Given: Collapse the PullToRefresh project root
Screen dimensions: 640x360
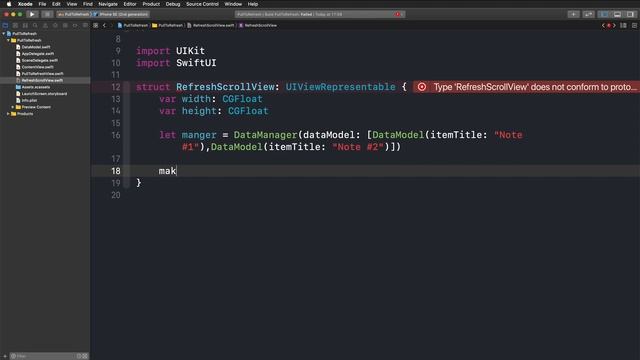Looking at the screenshot, I should tap(4, 33).
